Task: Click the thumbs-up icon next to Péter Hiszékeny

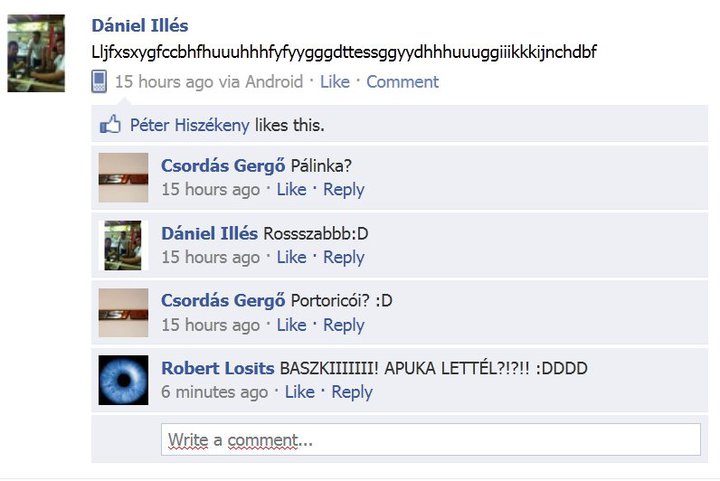Action: 110,124
